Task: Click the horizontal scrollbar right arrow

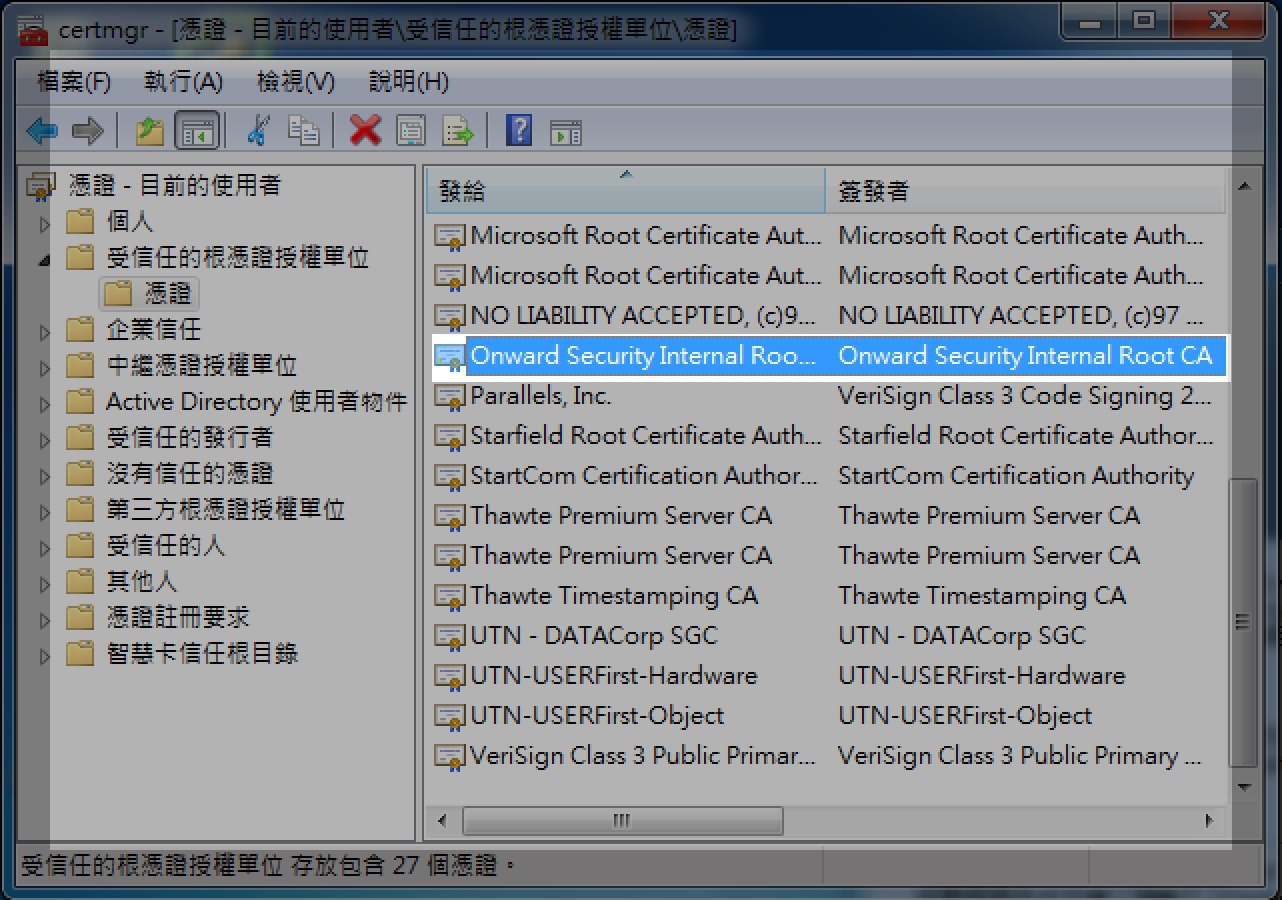Action: pos(1209,821)
